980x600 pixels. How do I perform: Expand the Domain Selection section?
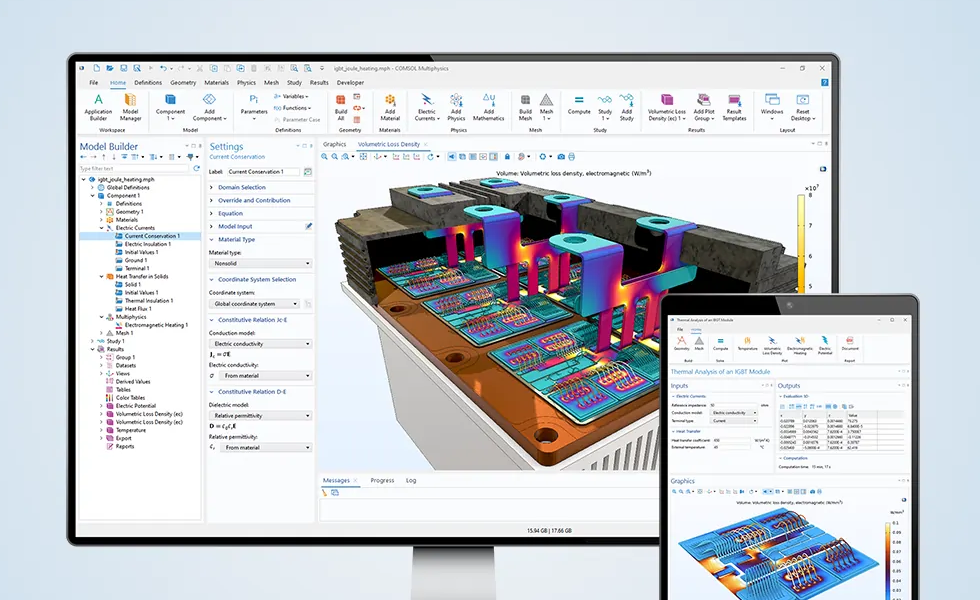point(242,187)
